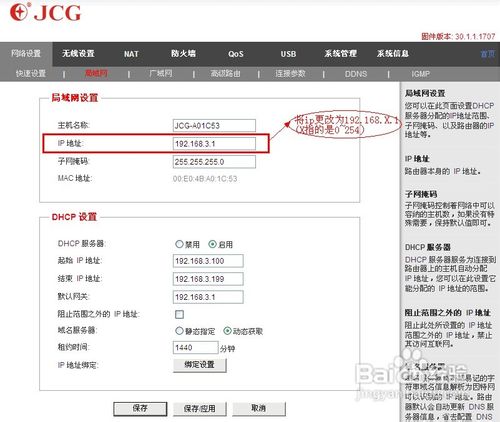
Task: Tick the 阻止范围之外的 IP 地址 checkbox
Action: tap(179, 314)
